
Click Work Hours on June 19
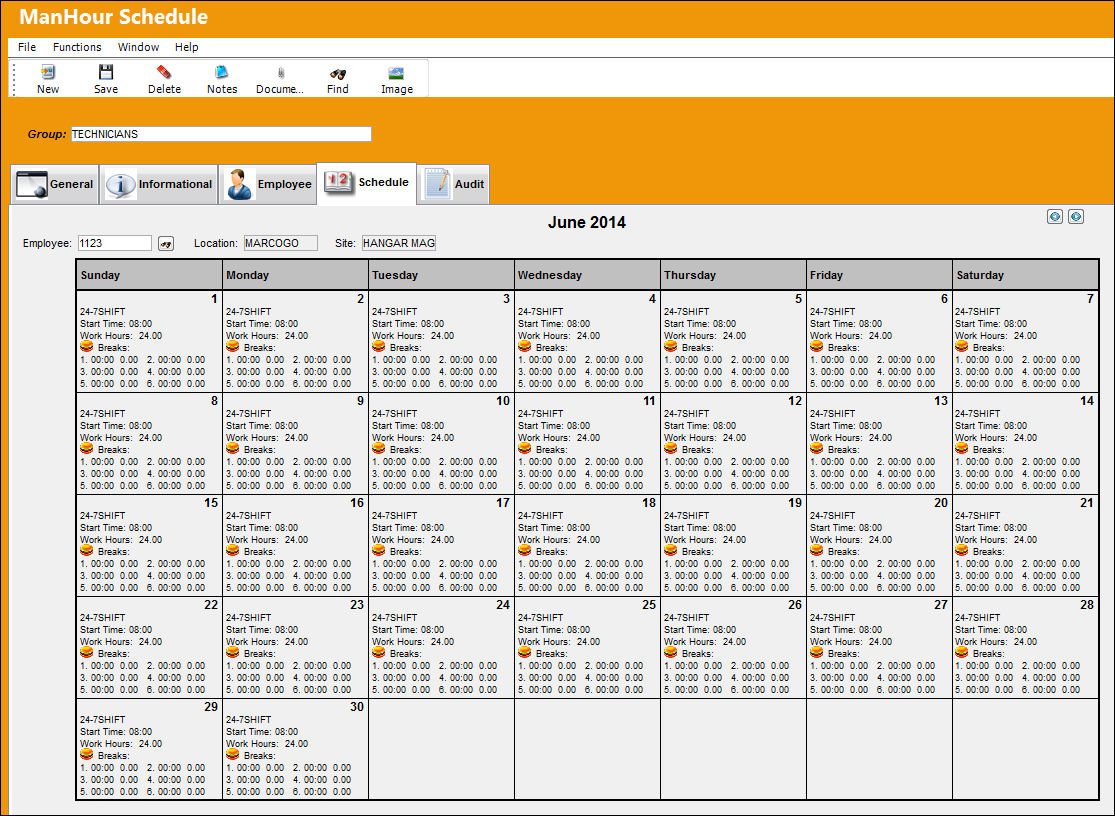coord(705,539)
